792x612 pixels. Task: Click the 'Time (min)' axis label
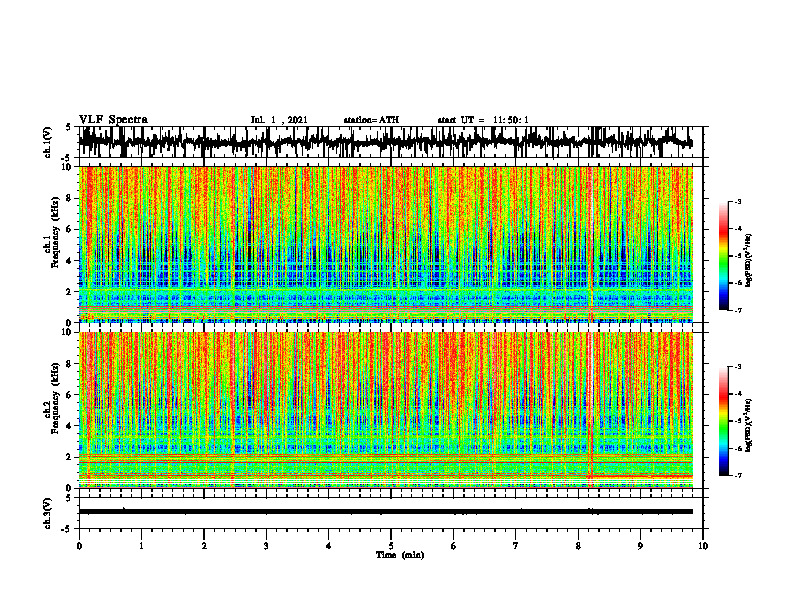400,555
